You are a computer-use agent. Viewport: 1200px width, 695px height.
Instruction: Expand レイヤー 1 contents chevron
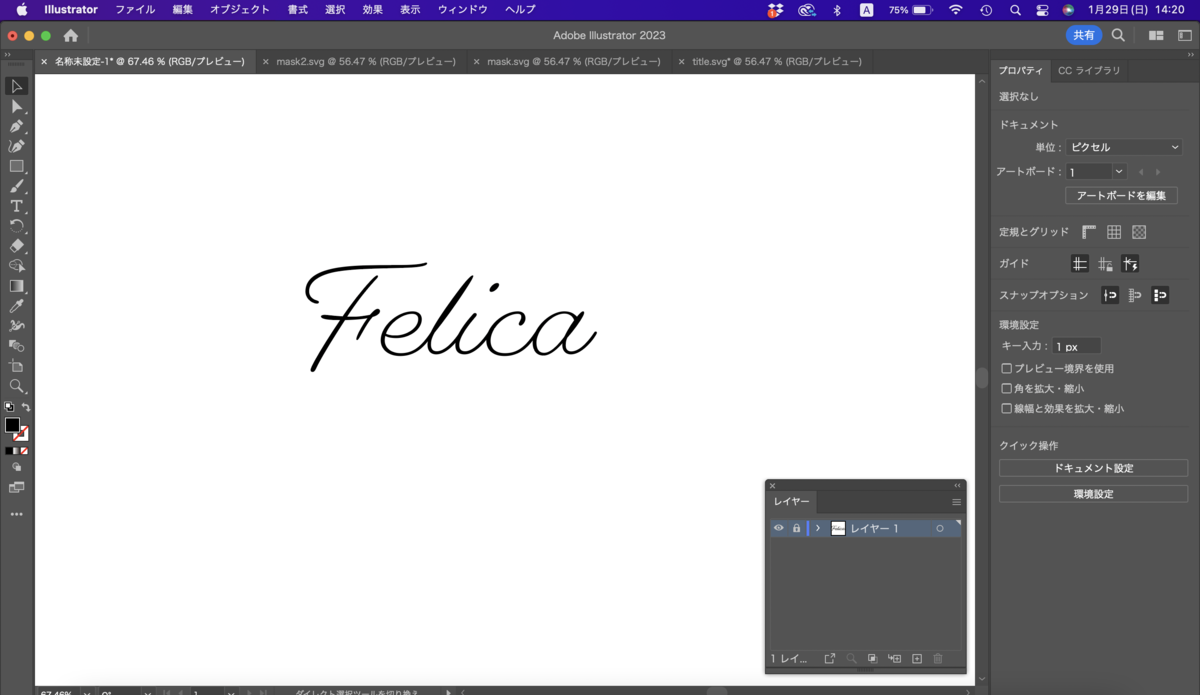coord(818,528)
